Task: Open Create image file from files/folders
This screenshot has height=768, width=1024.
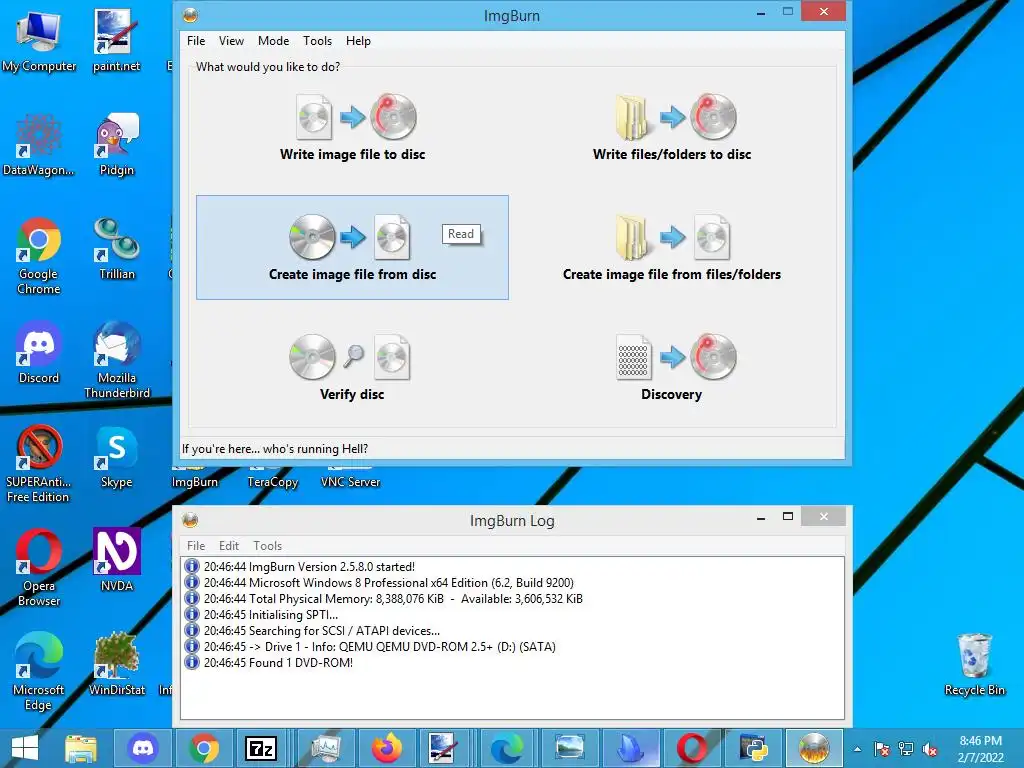Action: pyautogui.click(x=671, y=248)
